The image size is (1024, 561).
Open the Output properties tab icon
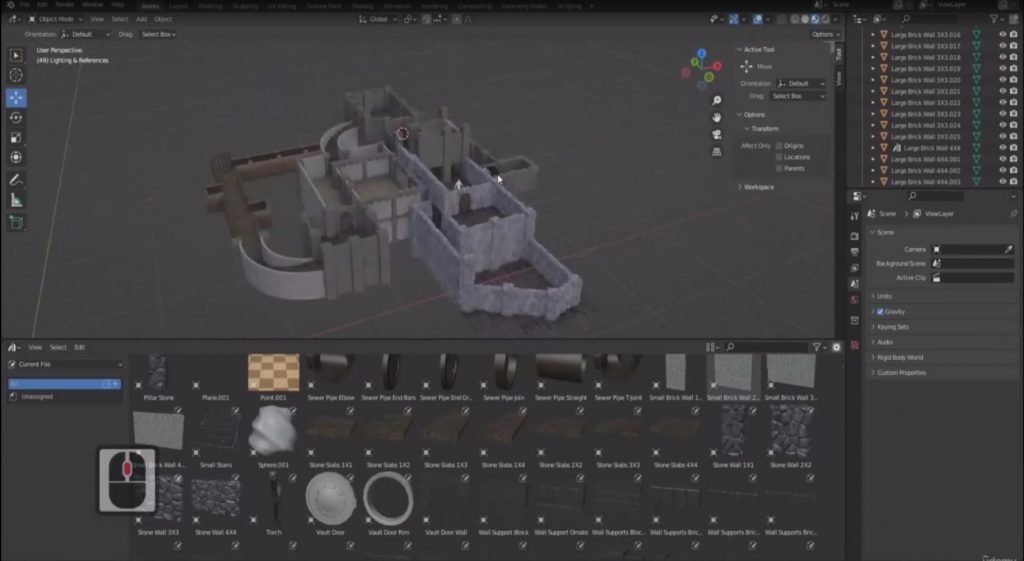pos(855,252)
